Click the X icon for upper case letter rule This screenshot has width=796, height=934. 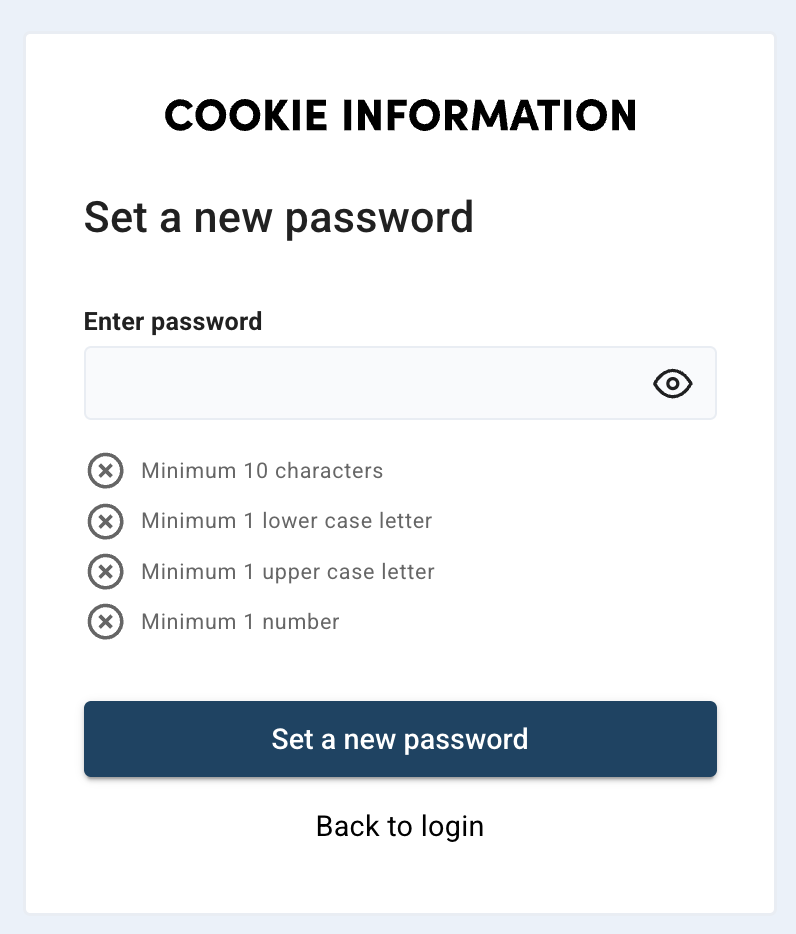tap(105, 571)
